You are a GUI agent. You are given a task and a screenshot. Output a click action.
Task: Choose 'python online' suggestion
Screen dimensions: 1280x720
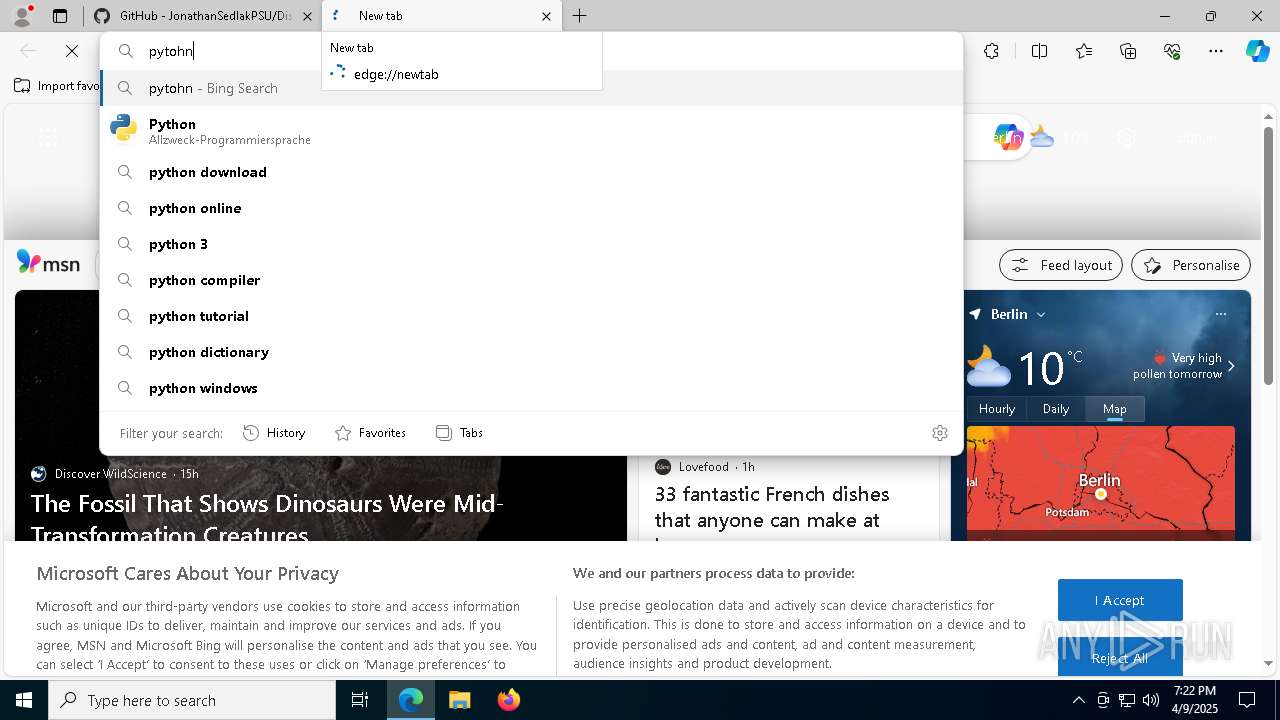[x=532, y=208]
